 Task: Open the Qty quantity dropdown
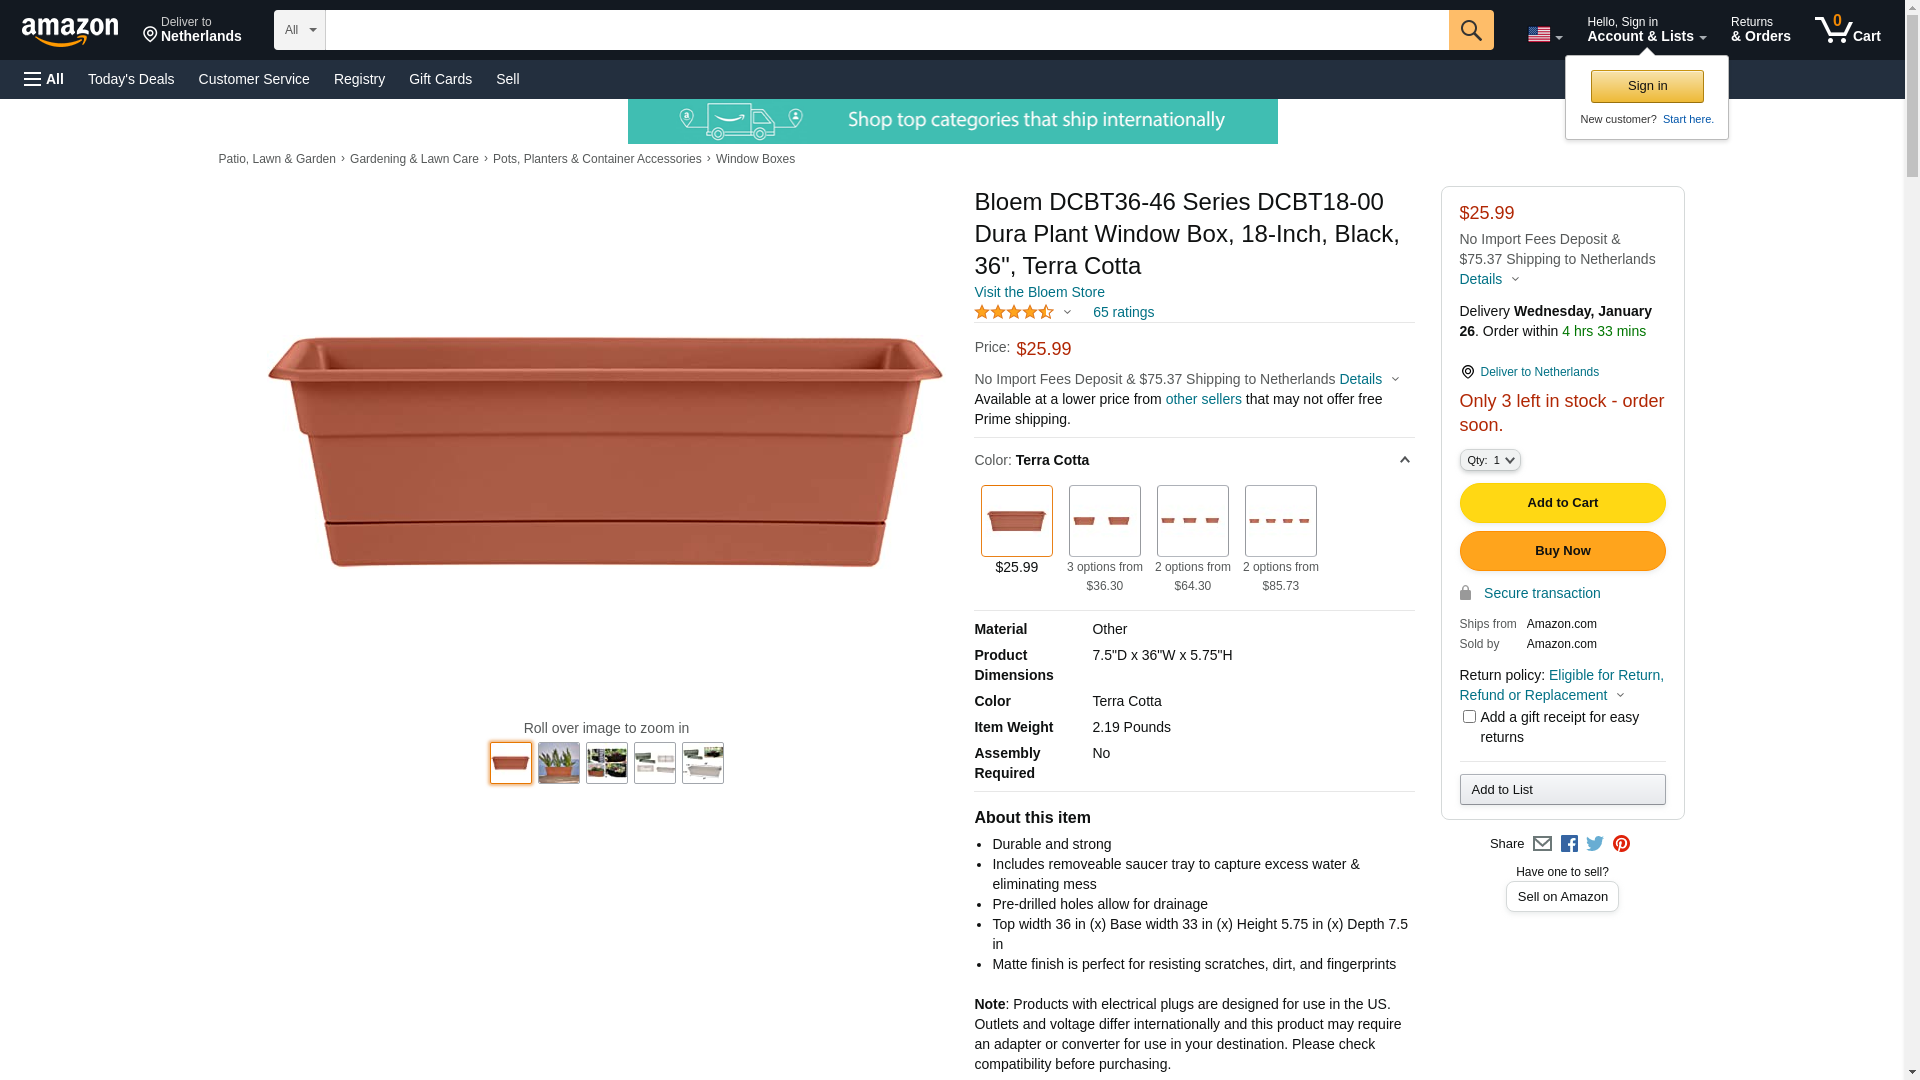click(1490, 460)
